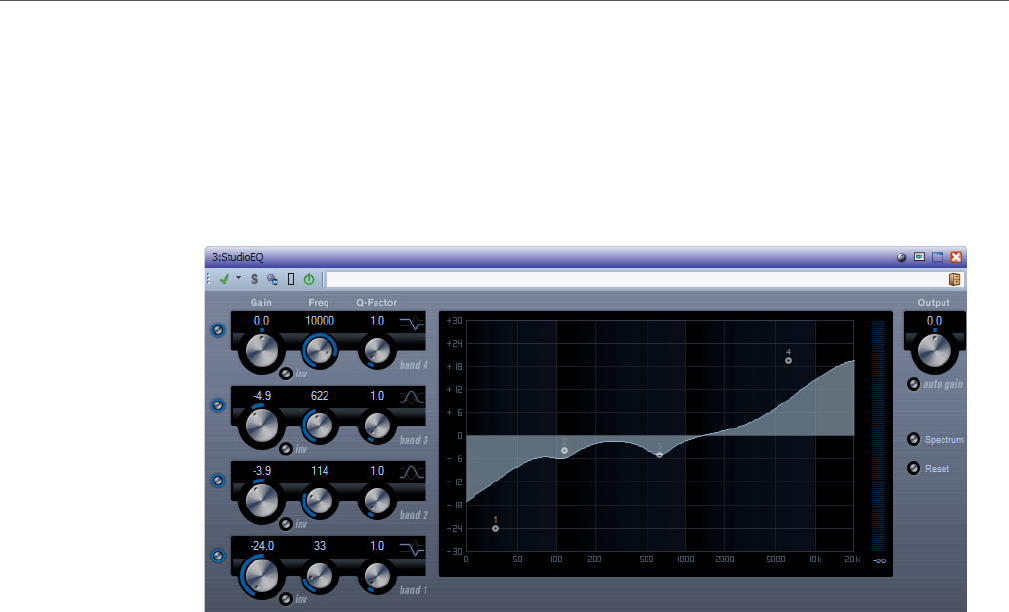Viewport: 1009px width, 612px height.
Task: Click the band 2 Freq knob
Action: point(319,501)
